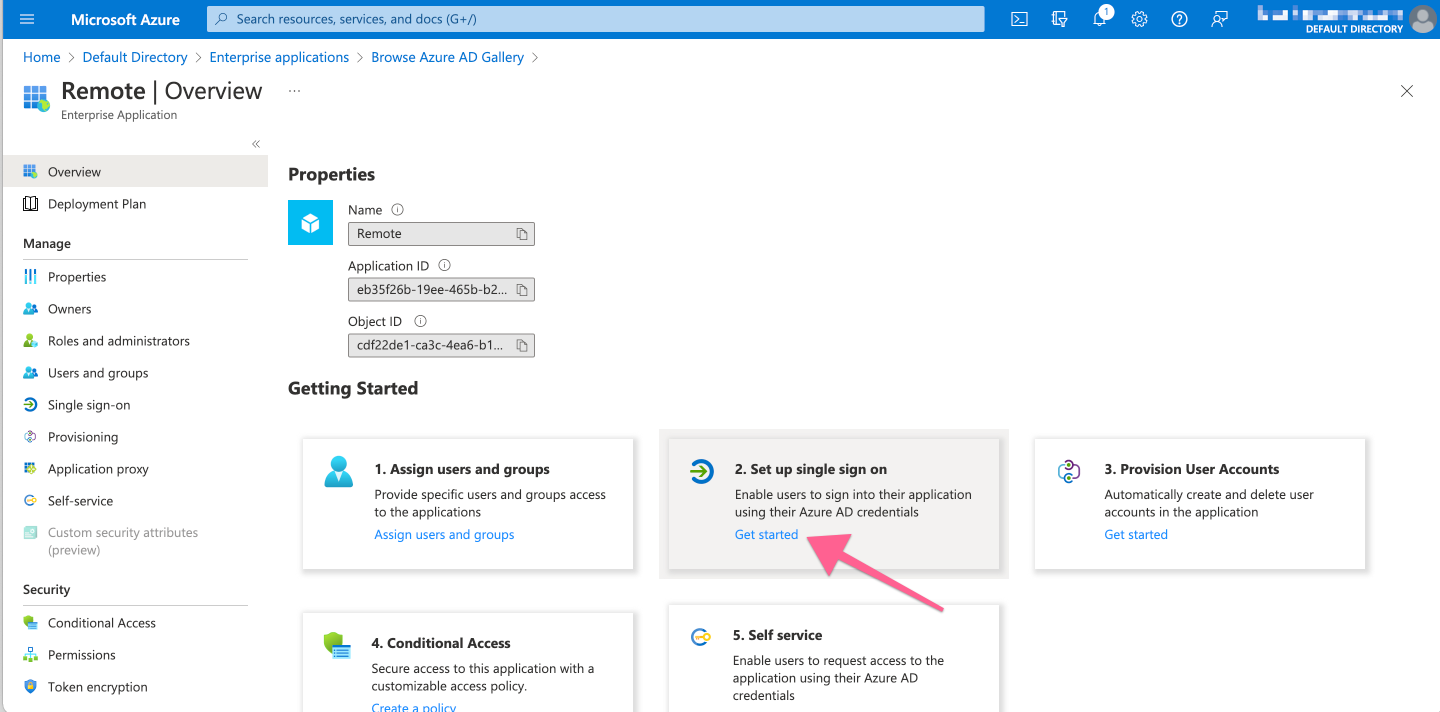Copy the Application ID value
Image resolution: width=1440 pixels, height=712 pixels.
coord(522,289)
